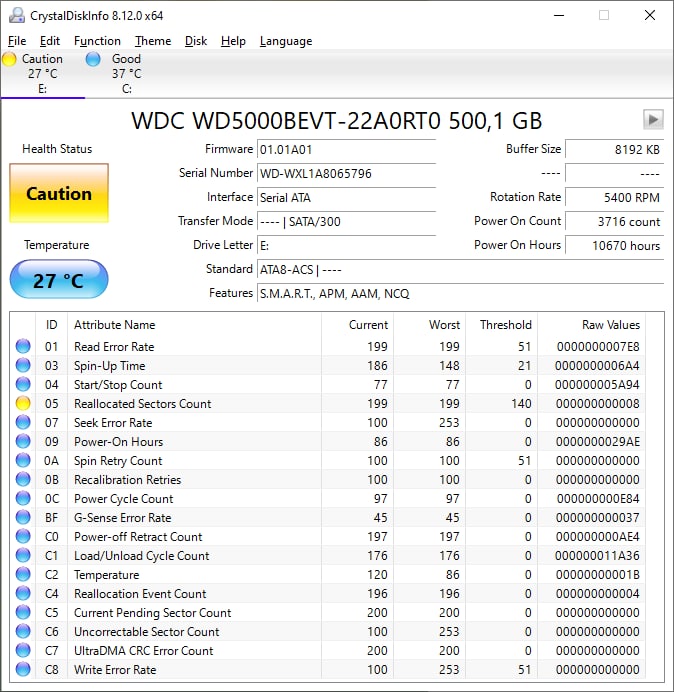Screen dimensions: 674x692
Task: Click raw value 0000000007E8 of Read Error Rate
Action: (598, 346)
